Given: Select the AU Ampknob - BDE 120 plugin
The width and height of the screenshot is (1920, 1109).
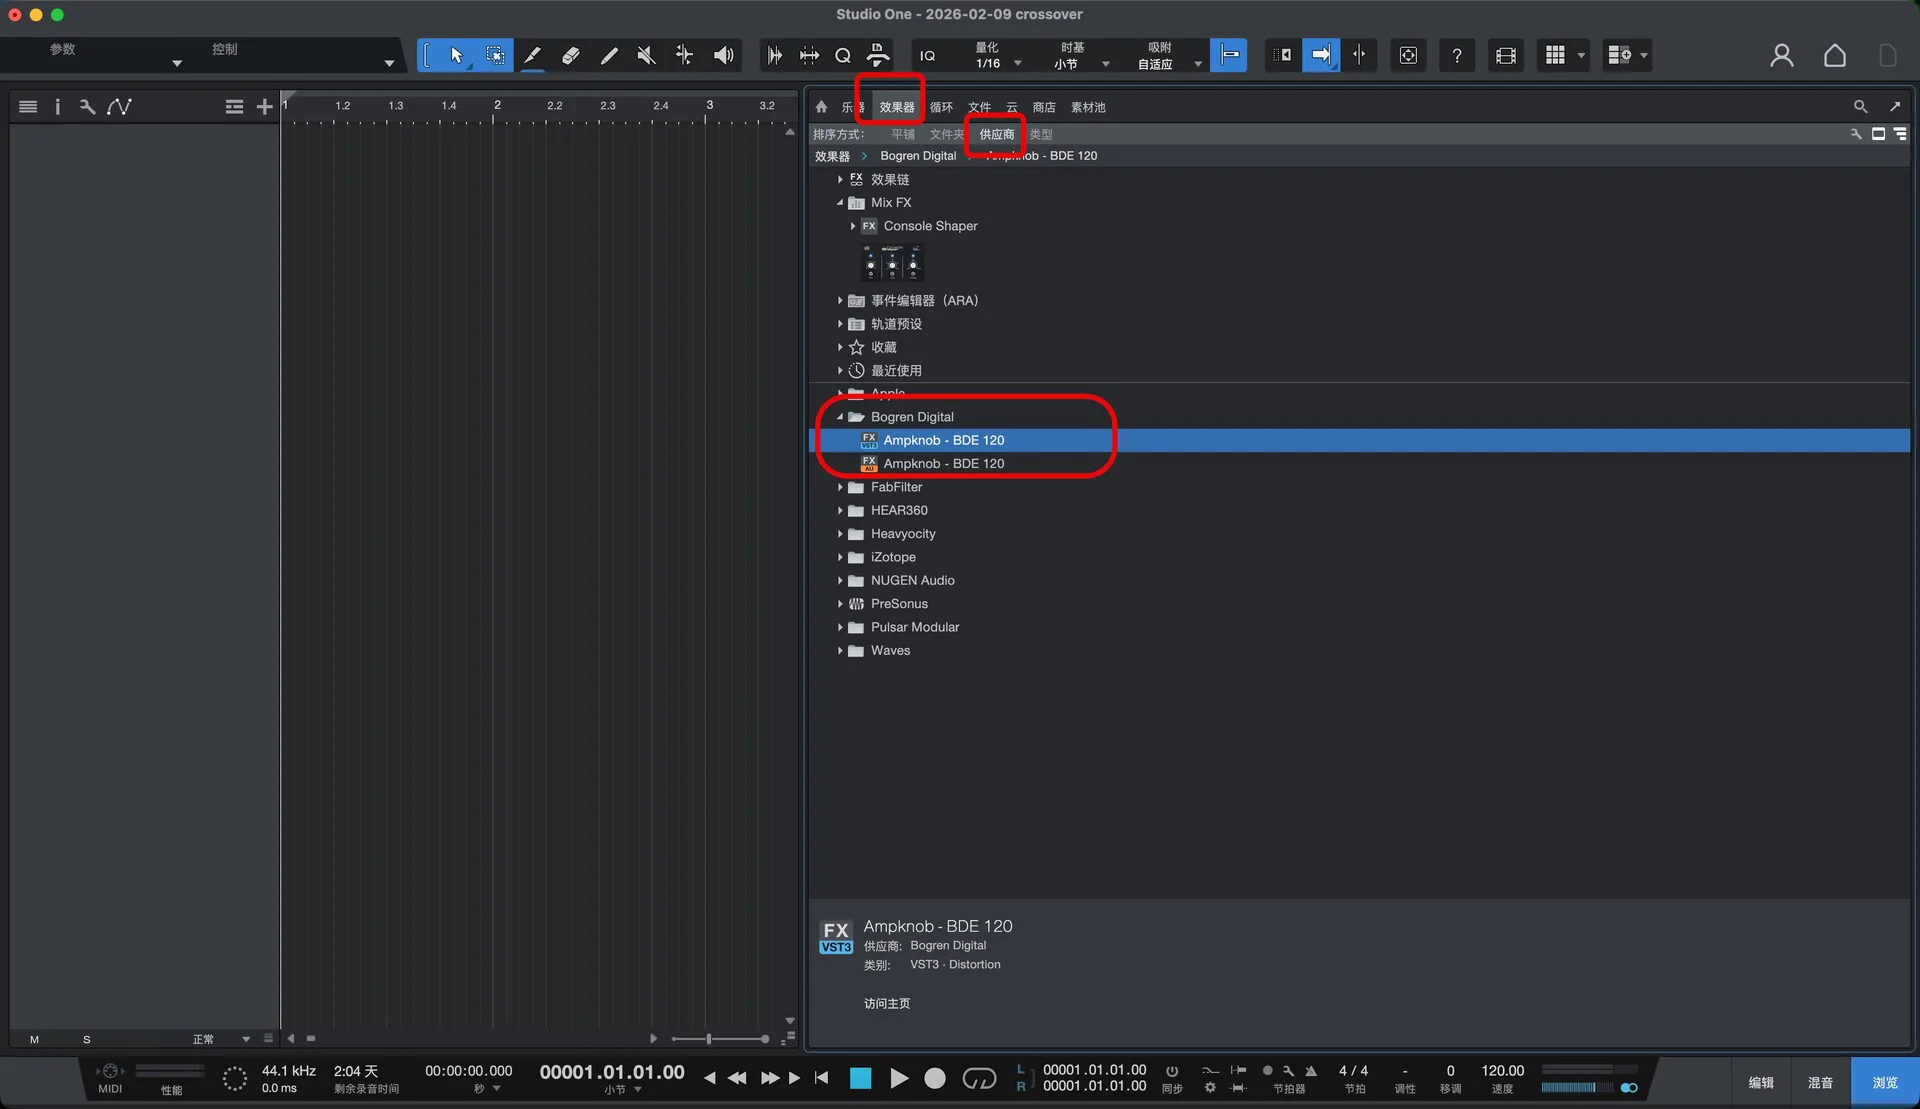Looking at the screenshot, I should (943, 464).
